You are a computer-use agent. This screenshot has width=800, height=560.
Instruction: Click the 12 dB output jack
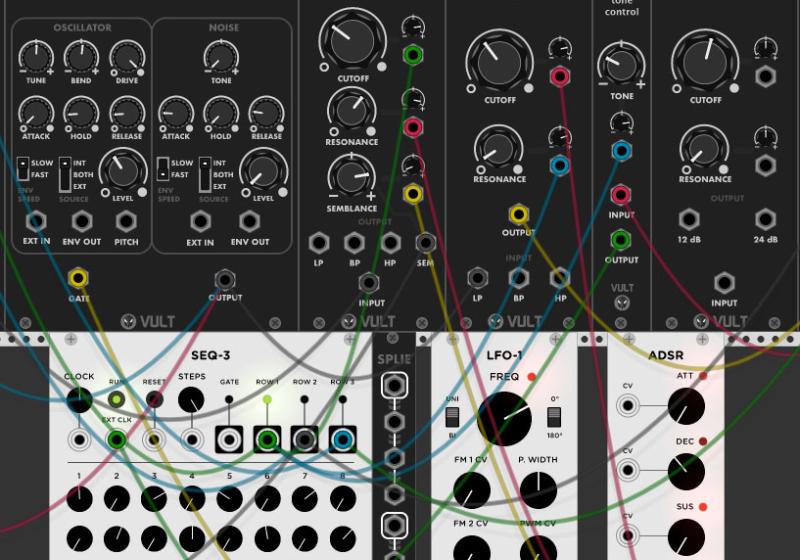(688, 220)
